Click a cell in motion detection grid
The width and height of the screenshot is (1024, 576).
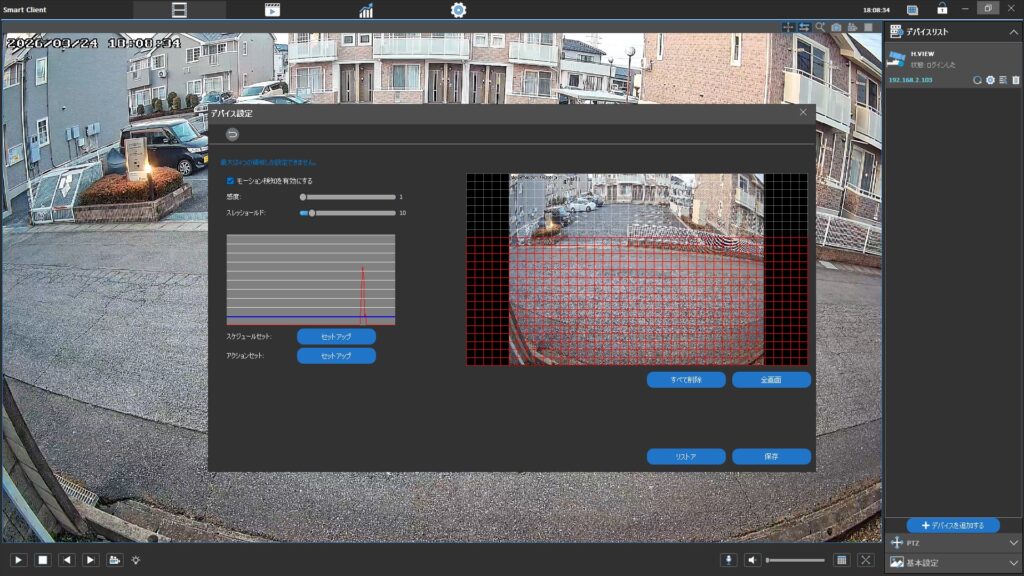click(636, 300)
